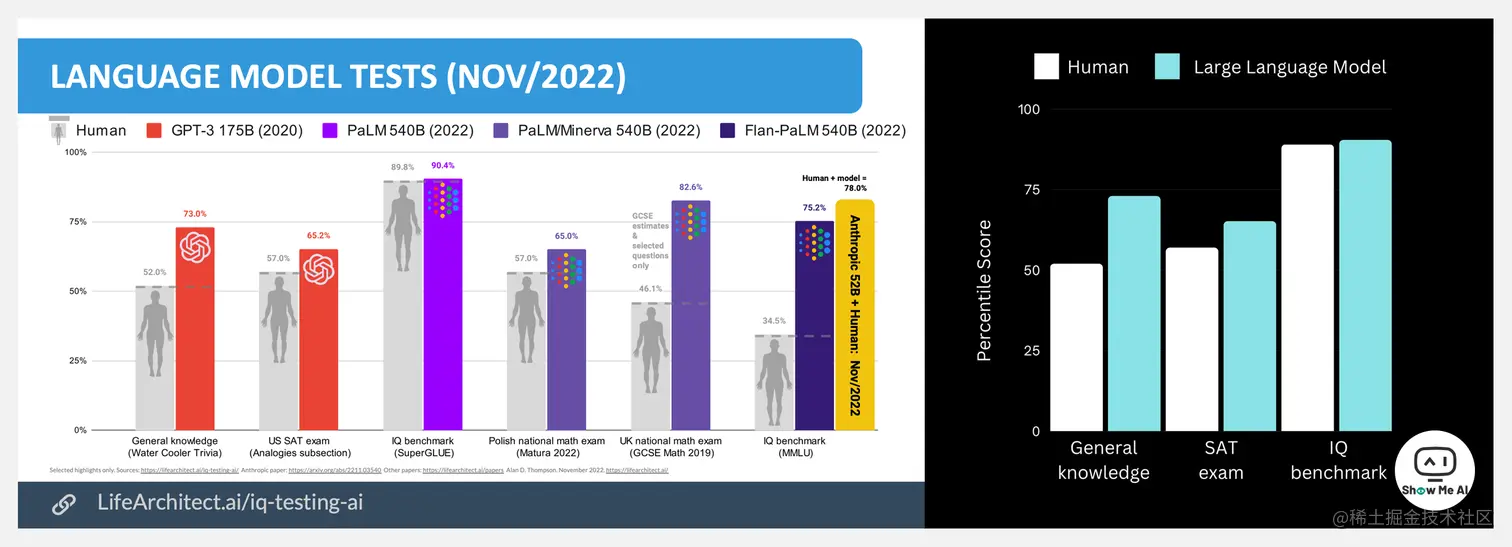Viewport: 1512px width, 547px height.
Task: Click the LANGUAGE MODEL TESTS title banner
Action: pyautogui.click(x=440, y=76)
